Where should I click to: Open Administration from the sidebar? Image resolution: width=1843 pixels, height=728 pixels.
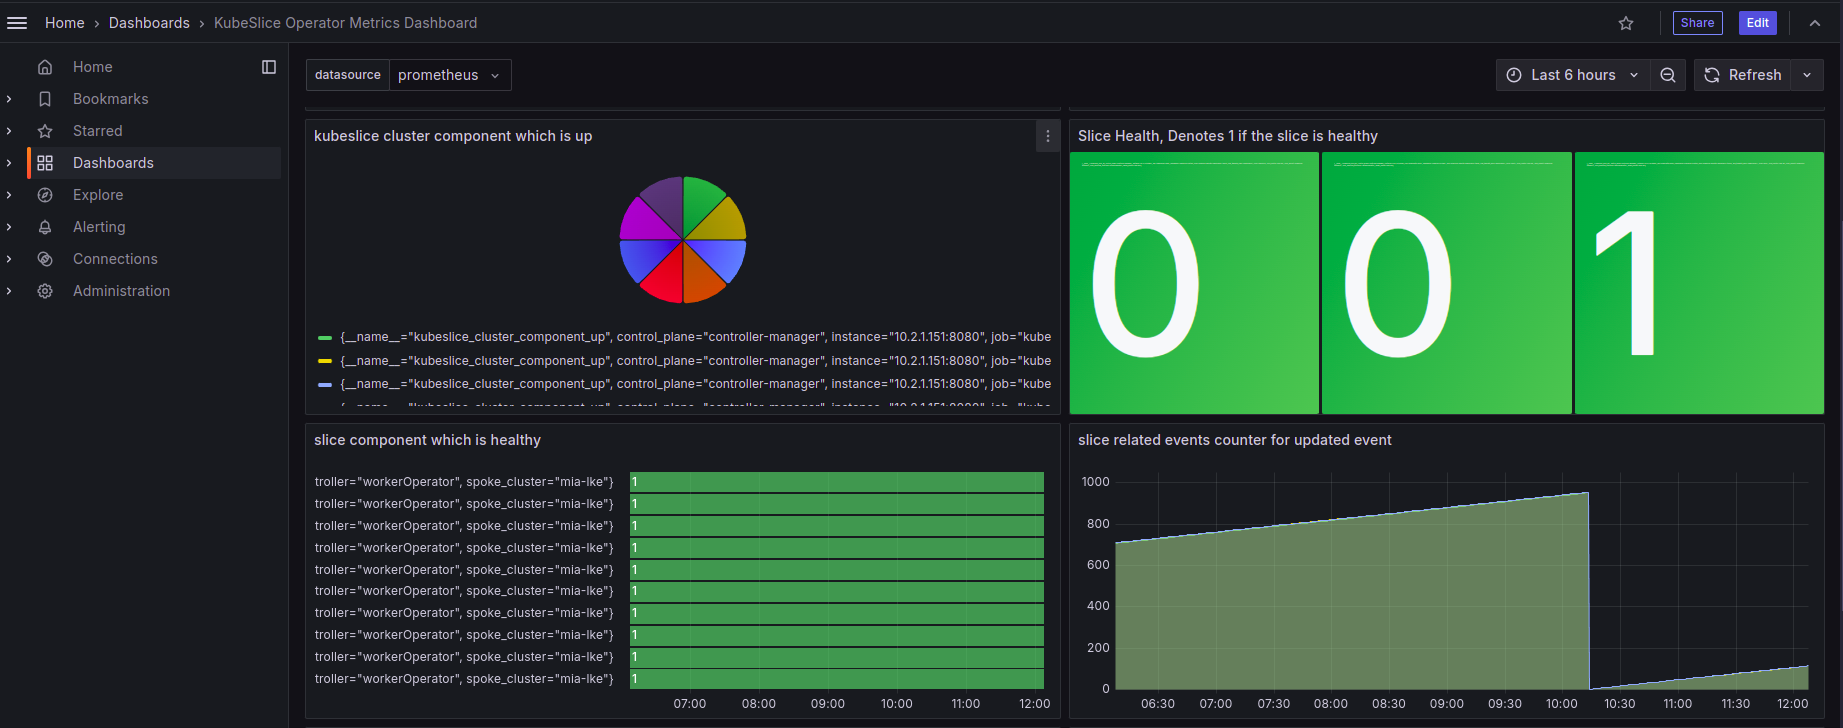pyautogui.click(x=121, y=291)
